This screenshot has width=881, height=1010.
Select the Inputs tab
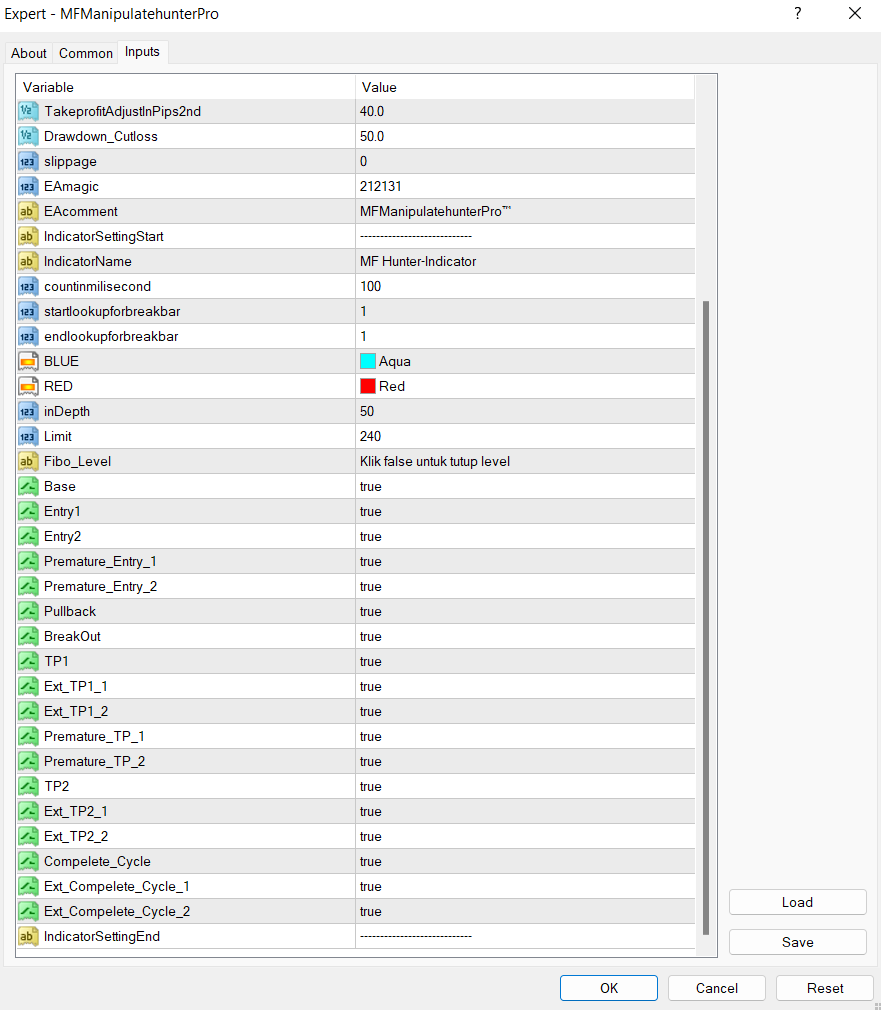pyautogui.click(x=142, y=52)
